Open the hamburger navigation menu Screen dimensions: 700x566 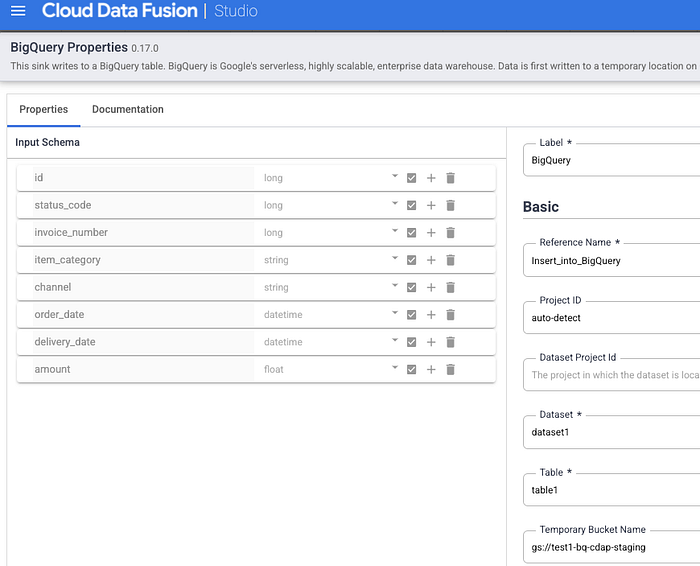[x=18, y=11]
